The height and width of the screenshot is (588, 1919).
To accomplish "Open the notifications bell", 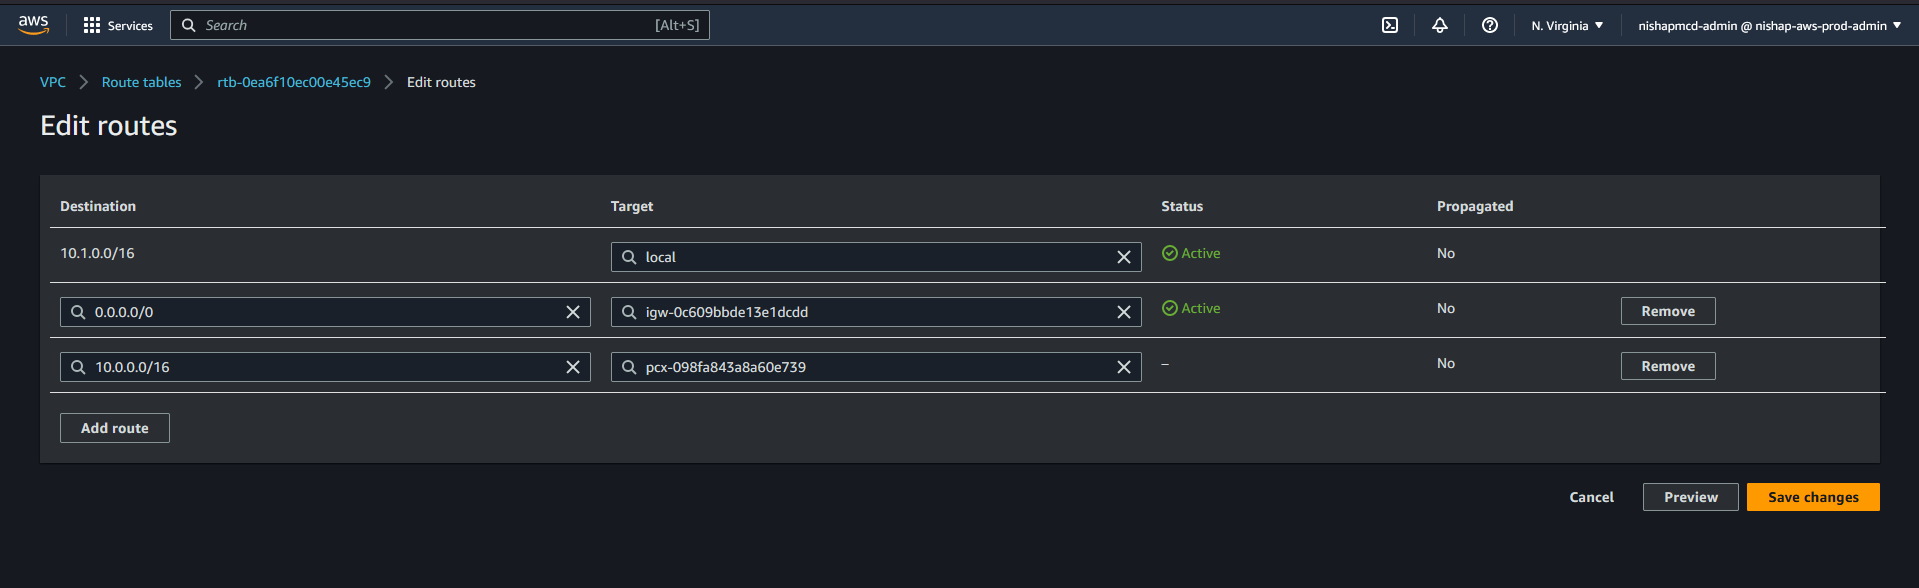I will click(1439, 25).
